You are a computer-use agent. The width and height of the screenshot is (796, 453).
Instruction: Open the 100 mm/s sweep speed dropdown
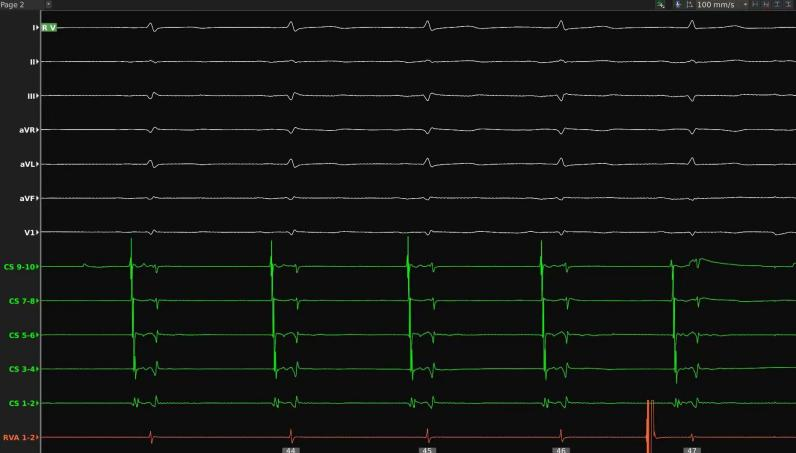point(715,5)
